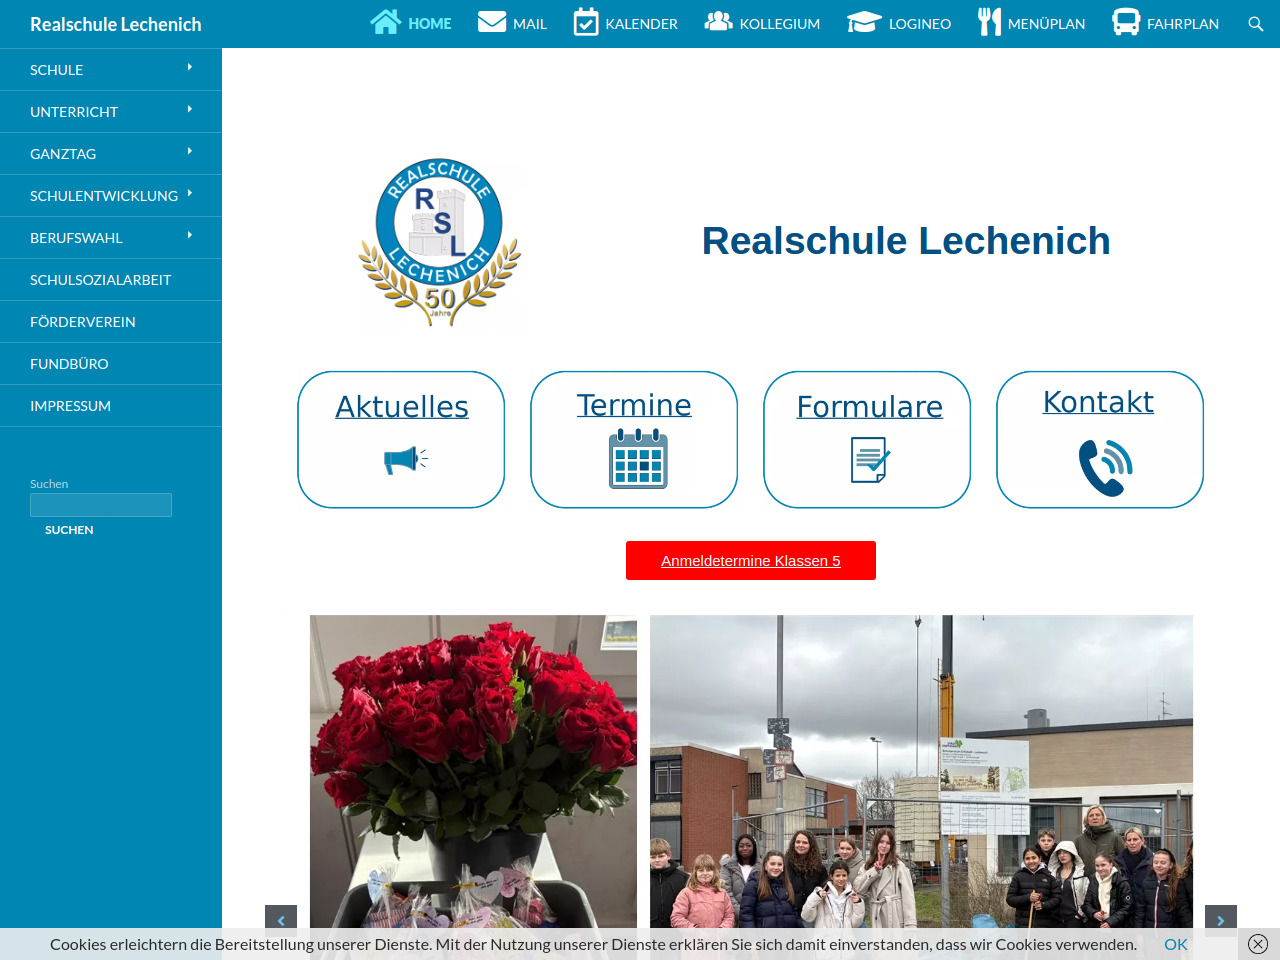This screenshot has width=1280, height=960.
Task: Dismiss cookie banner with the X icon
Action: click(x=1258, y=944)
